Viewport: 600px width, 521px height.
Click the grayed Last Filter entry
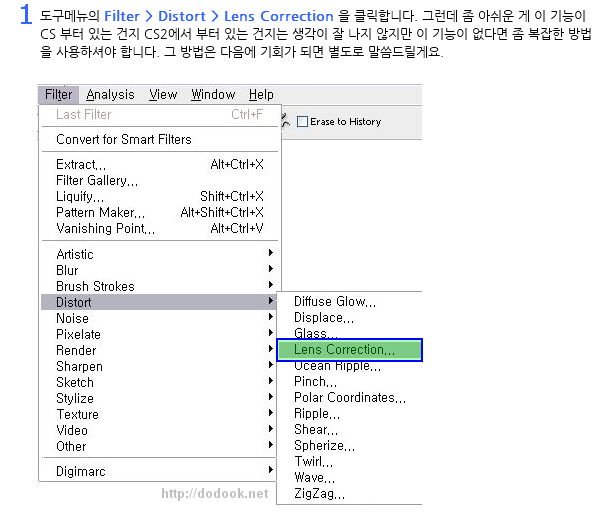tap(159, 114)
